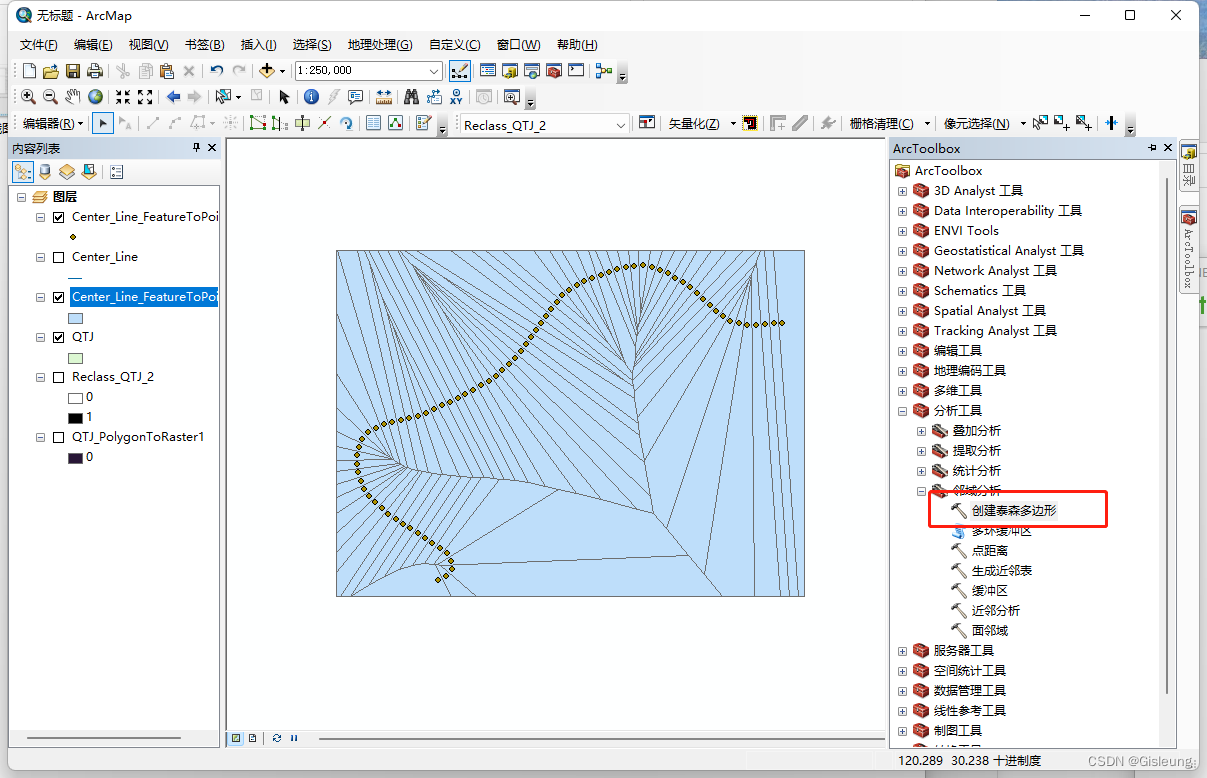
Task: Open the Go To XY tool
Action: click(x=457, y=97)
